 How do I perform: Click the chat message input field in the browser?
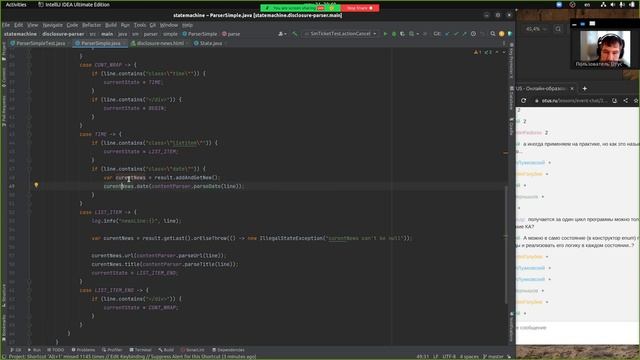578,327
